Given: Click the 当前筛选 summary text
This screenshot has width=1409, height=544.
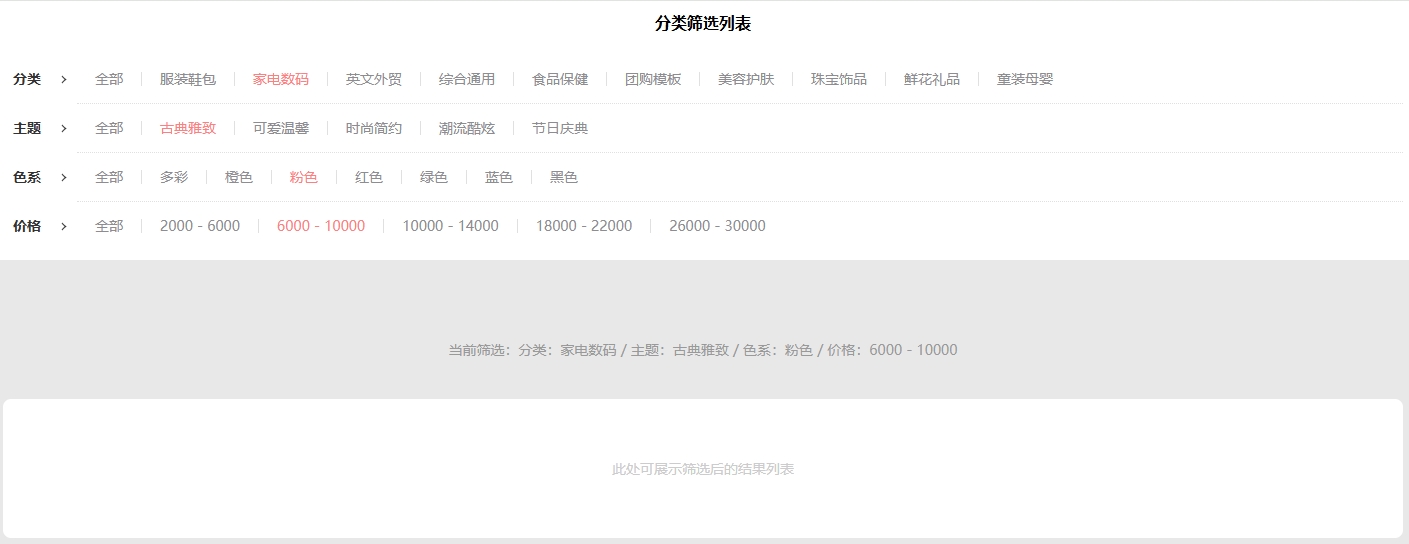Looking at the screenshot, I should 703,350.
